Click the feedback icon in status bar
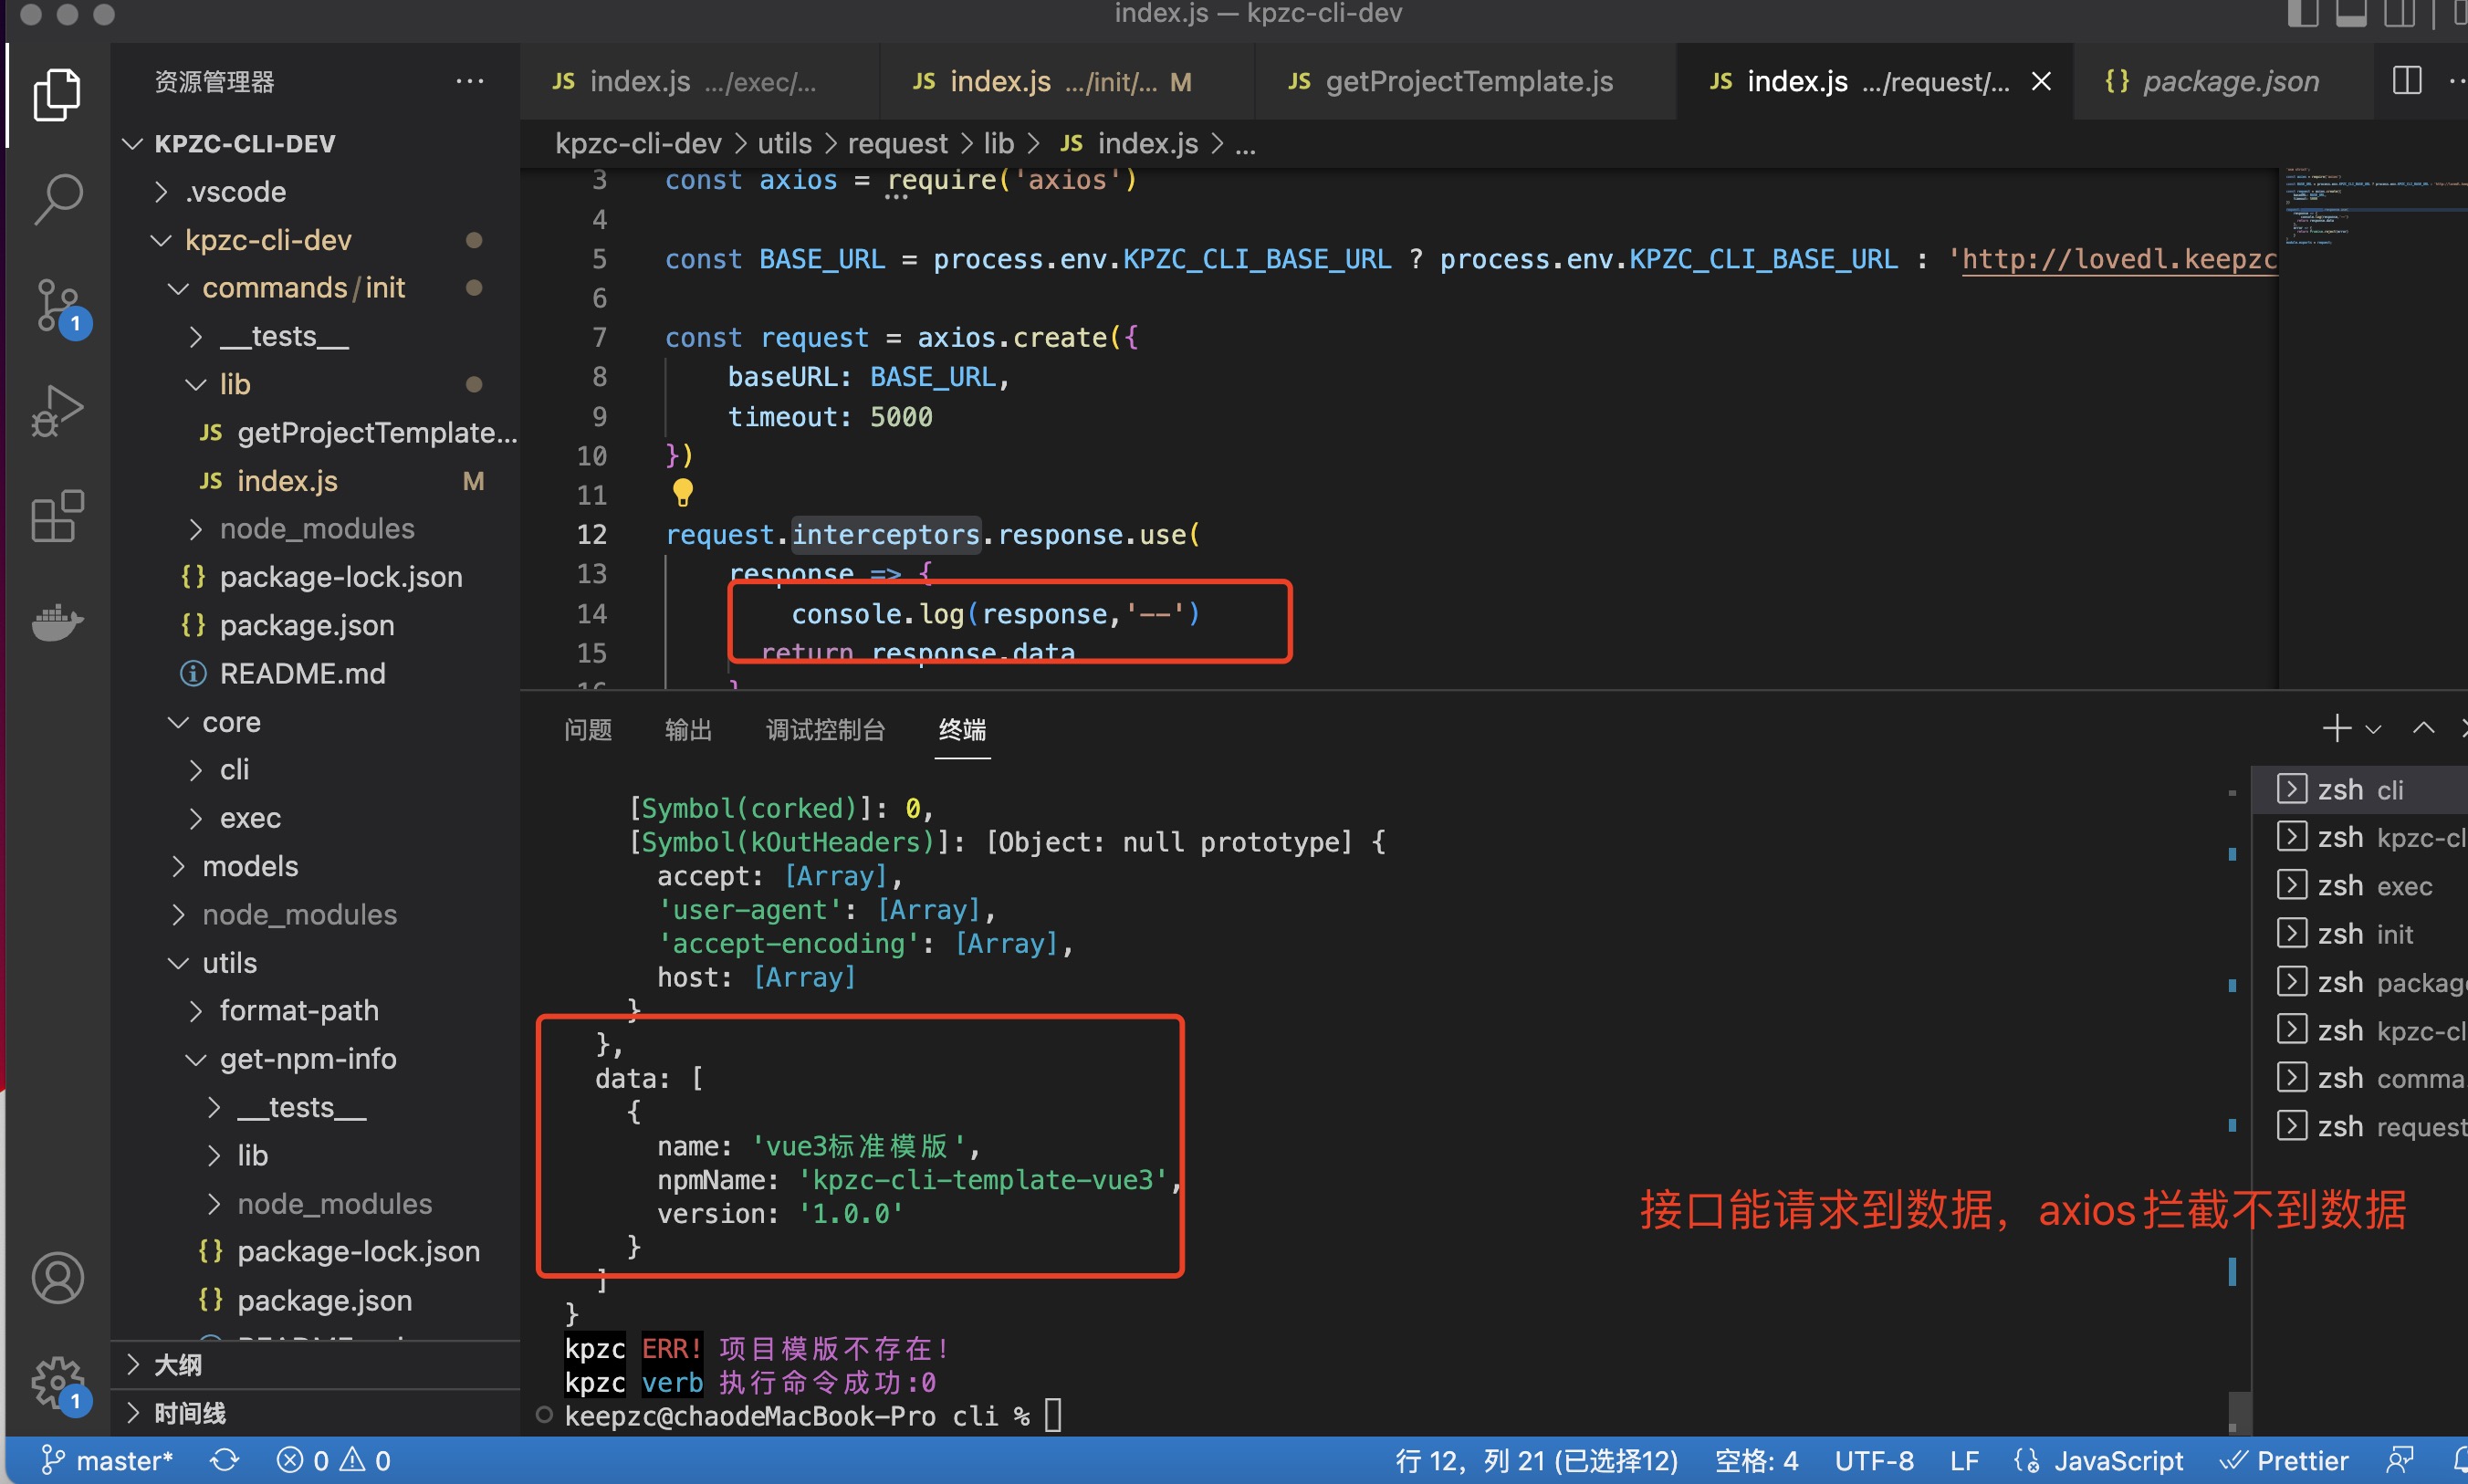 tap(2399, 1461)
